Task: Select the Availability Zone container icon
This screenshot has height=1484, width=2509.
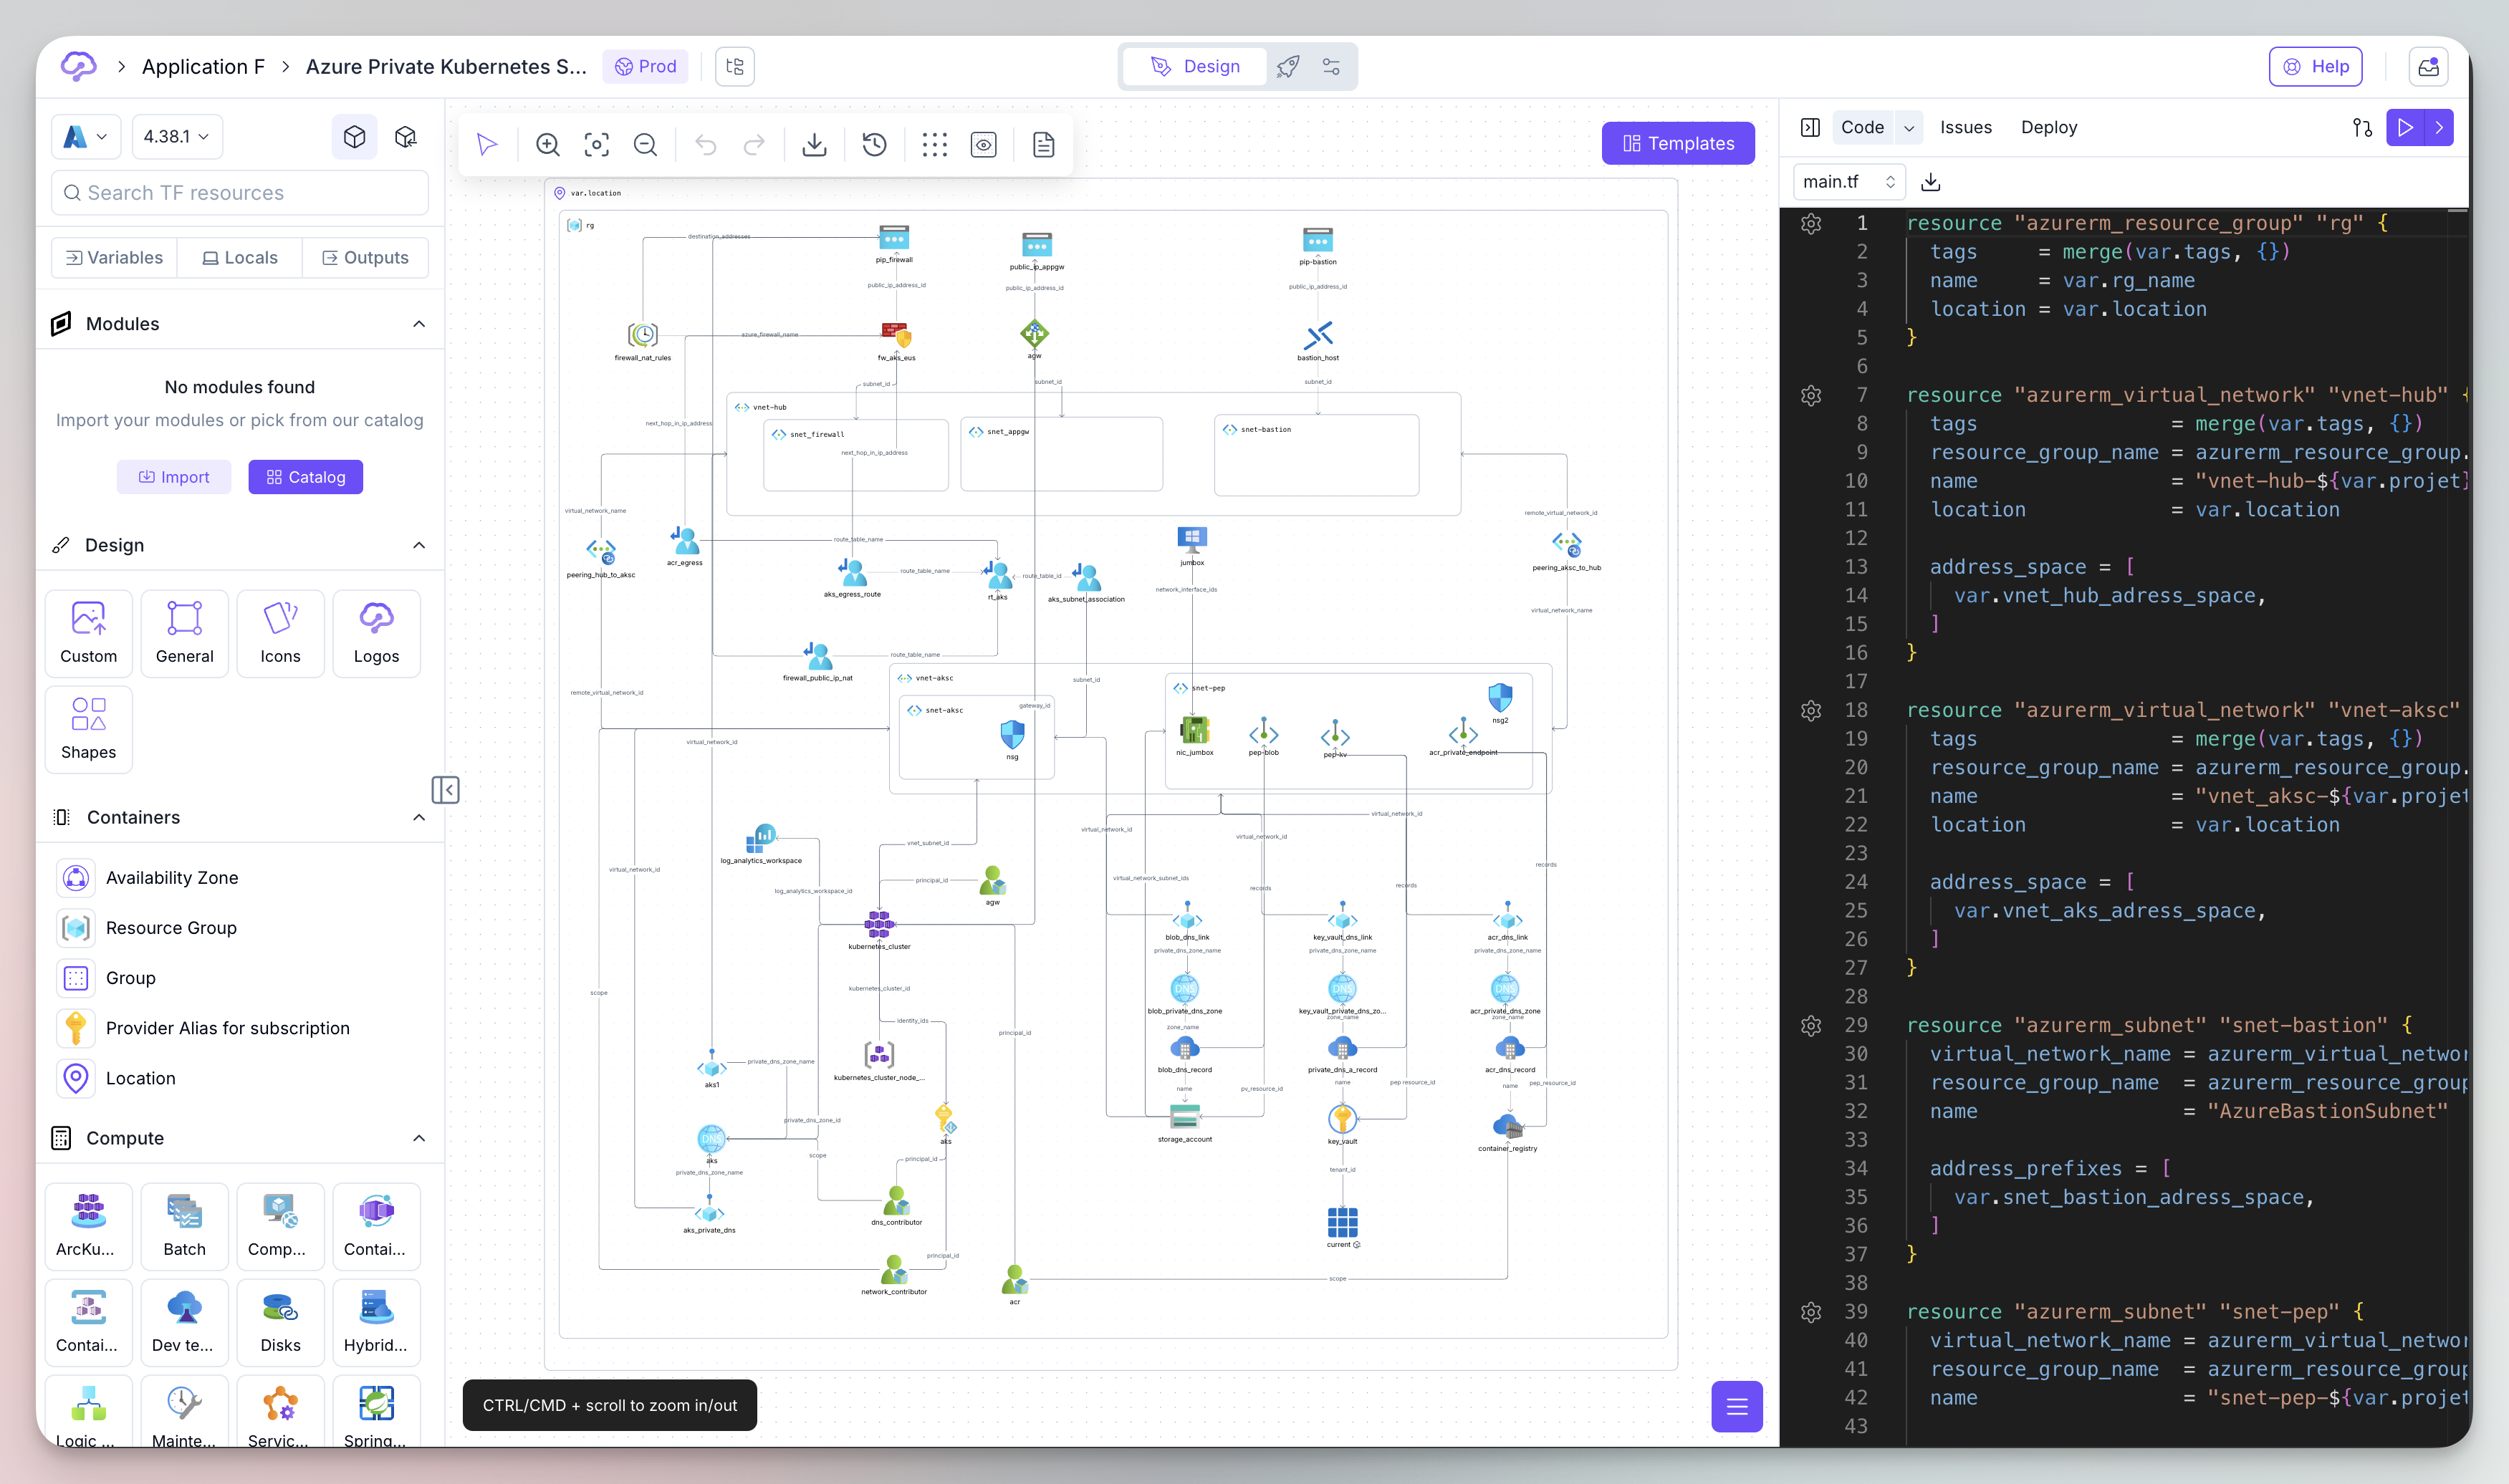Action: (x=75, y=877)
